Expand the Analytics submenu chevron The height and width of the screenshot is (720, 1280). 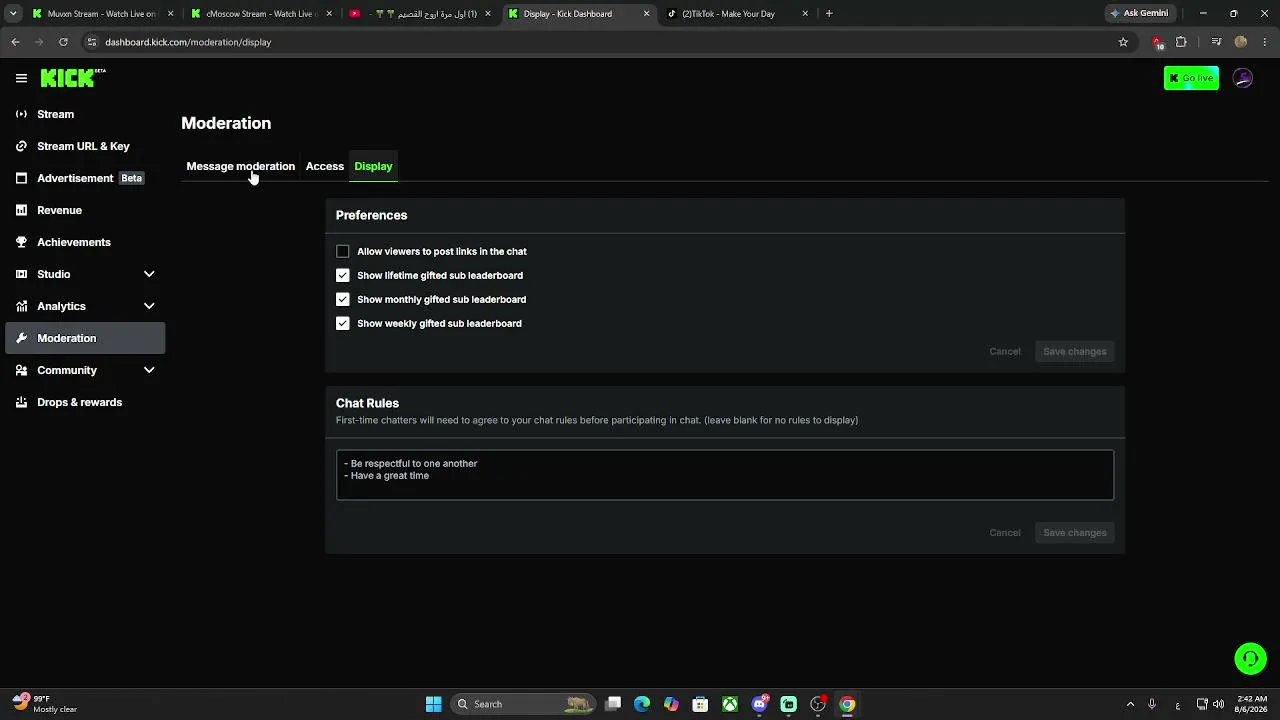click(149, 306)
